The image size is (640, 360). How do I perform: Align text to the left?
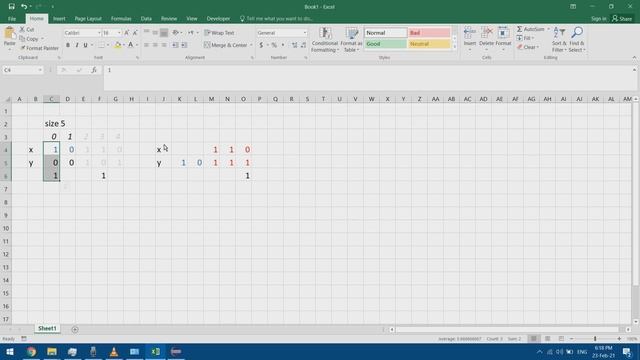[146, 45]
